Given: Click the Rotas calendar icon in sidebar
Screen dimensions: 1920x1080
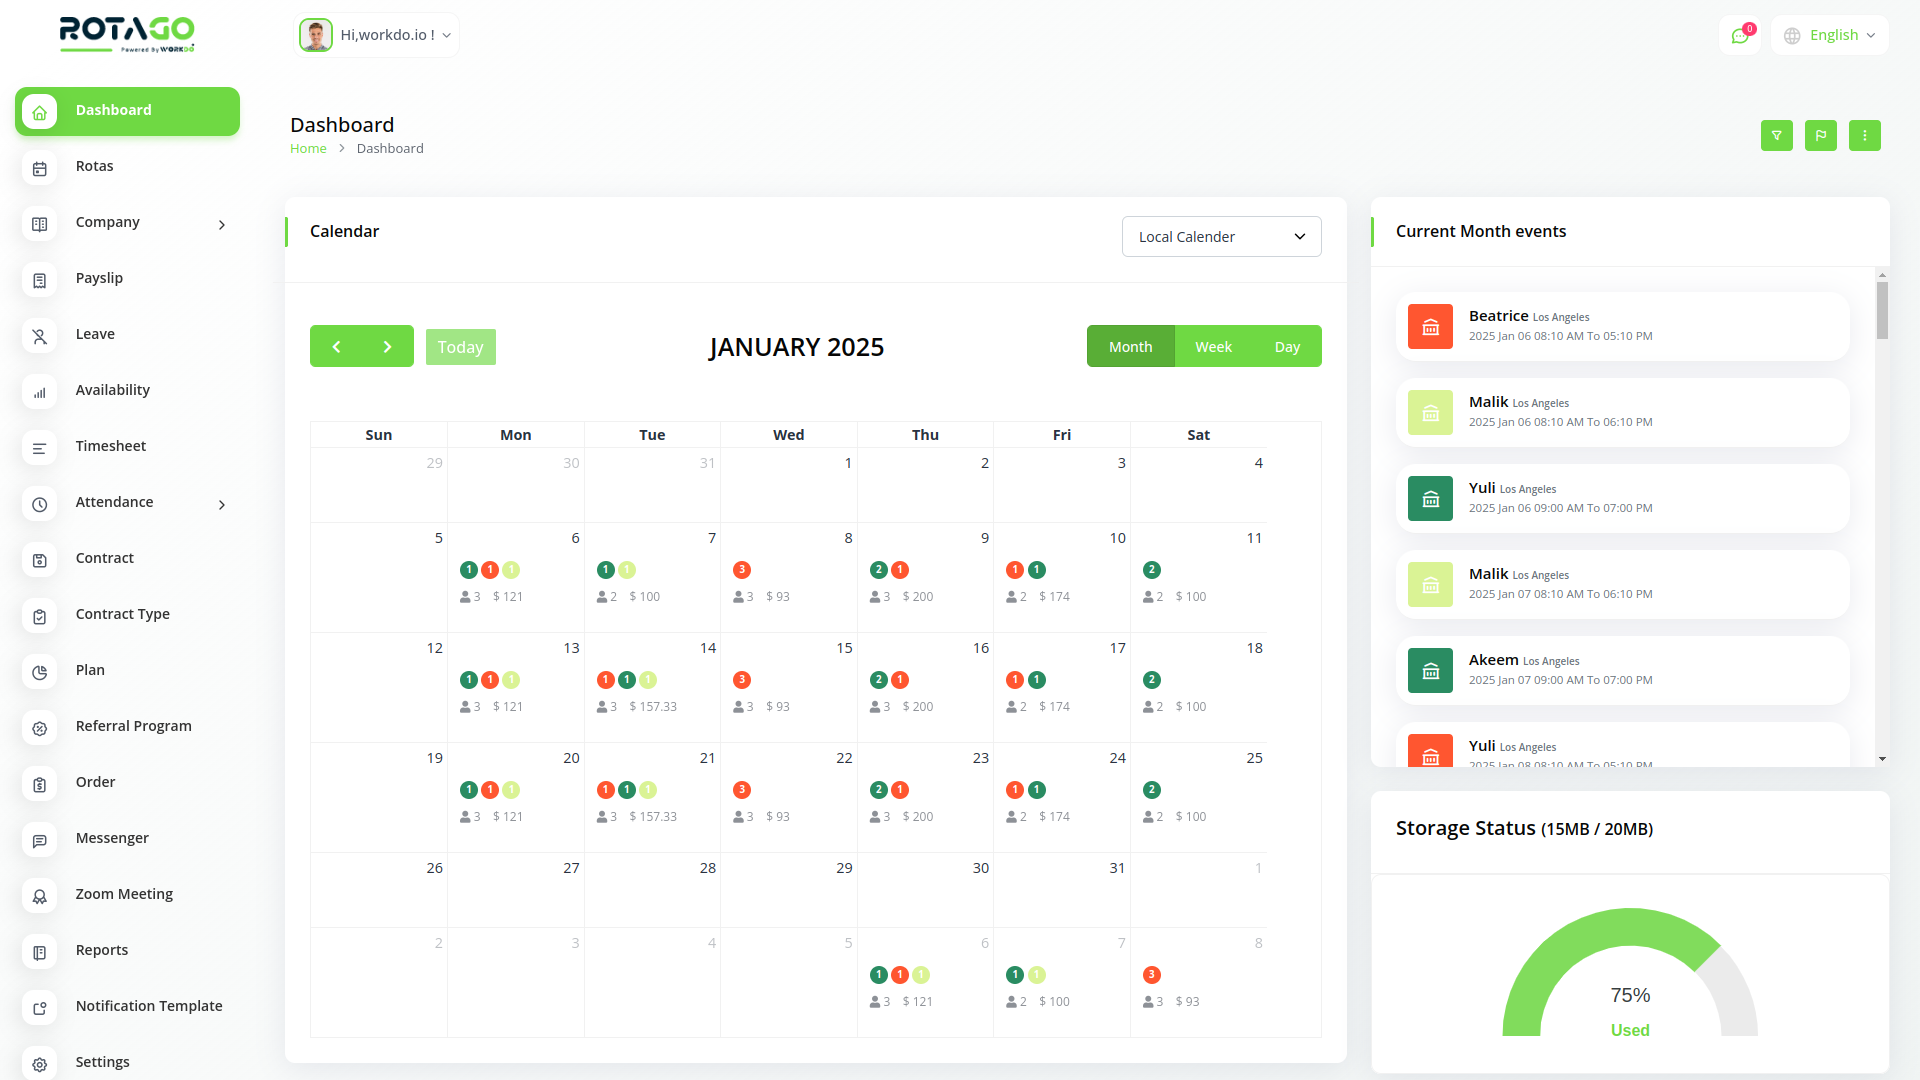Looking at the screenshot, I should click(40, 169).
